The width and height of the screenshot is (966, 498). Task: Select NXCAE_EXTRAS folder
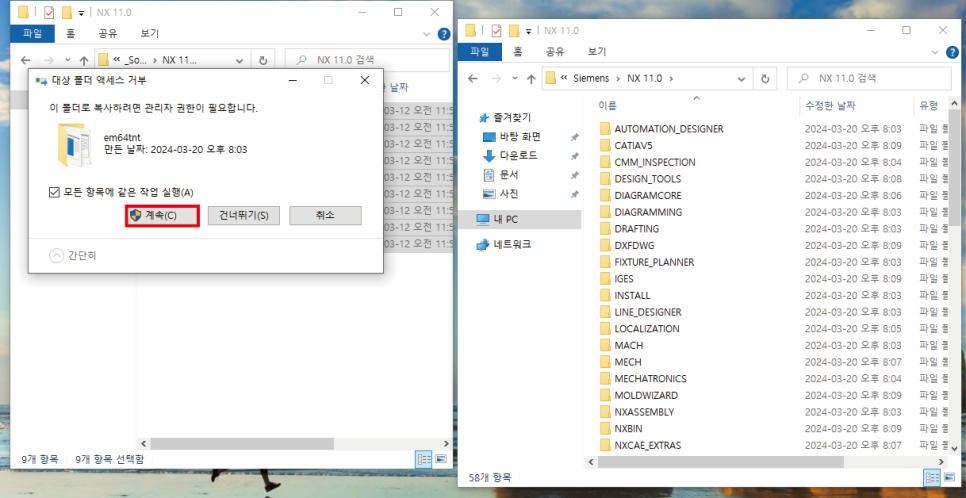(x=647, y=445)
